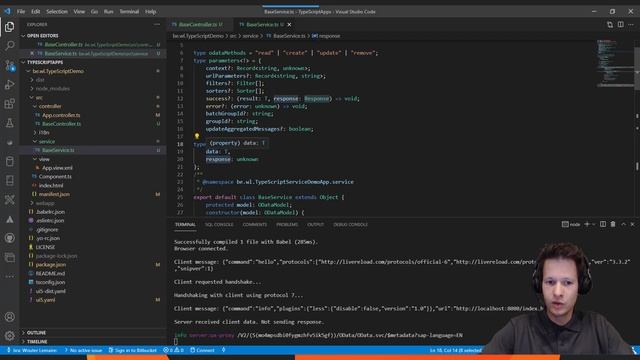Open App.controller.ts in file tree

tap(61, 115)
